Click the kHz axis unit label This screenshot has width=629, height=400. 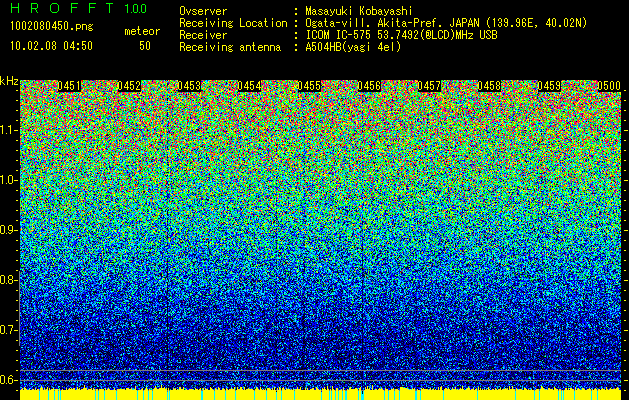9,81
